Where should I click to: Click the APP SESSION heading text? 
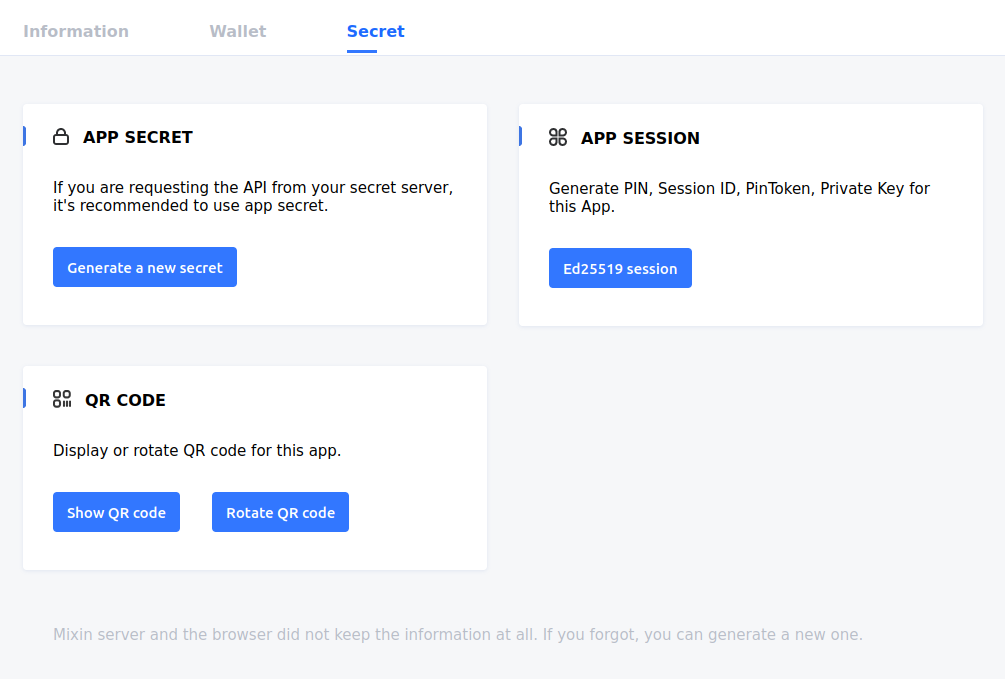point(640,138)
